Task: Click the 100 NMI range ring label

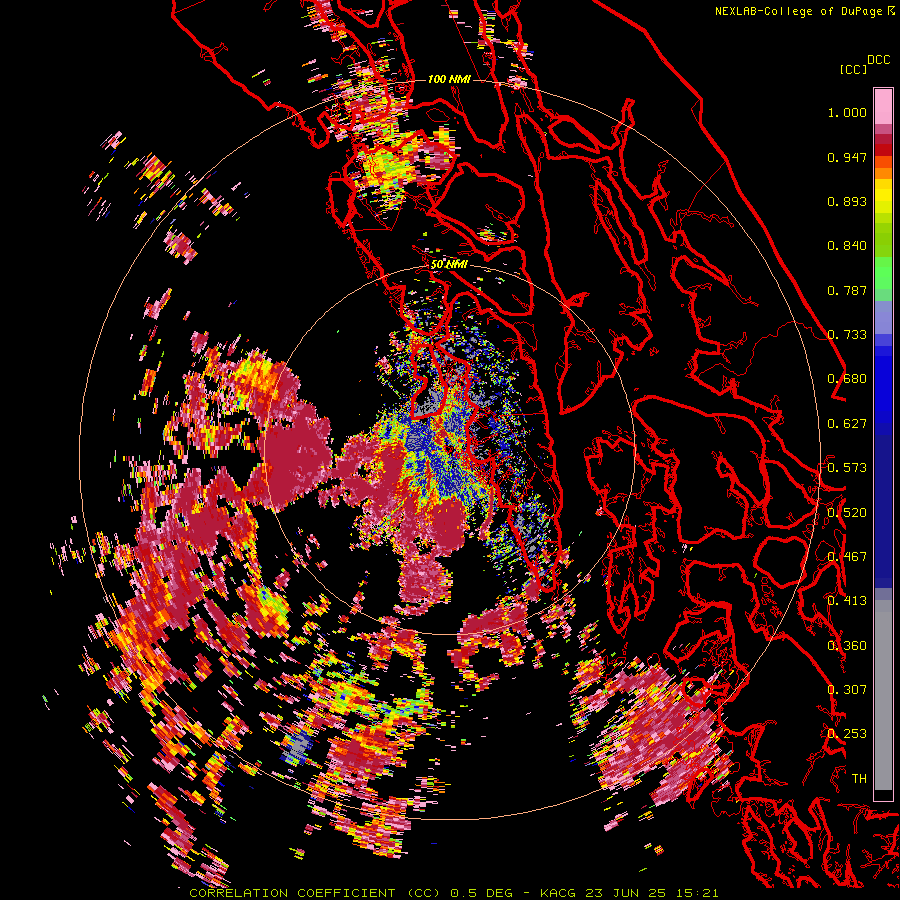Action: point(449,79)
